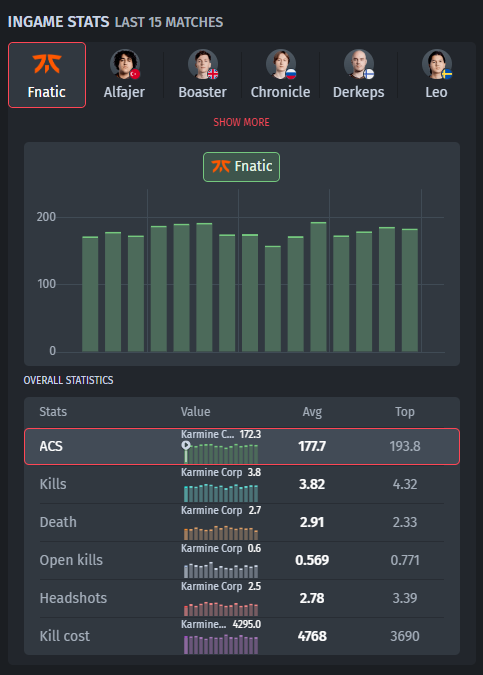The height and width of the screenshot is (675, 483).
Task: Click the Value column header
Action: point(195,412)
